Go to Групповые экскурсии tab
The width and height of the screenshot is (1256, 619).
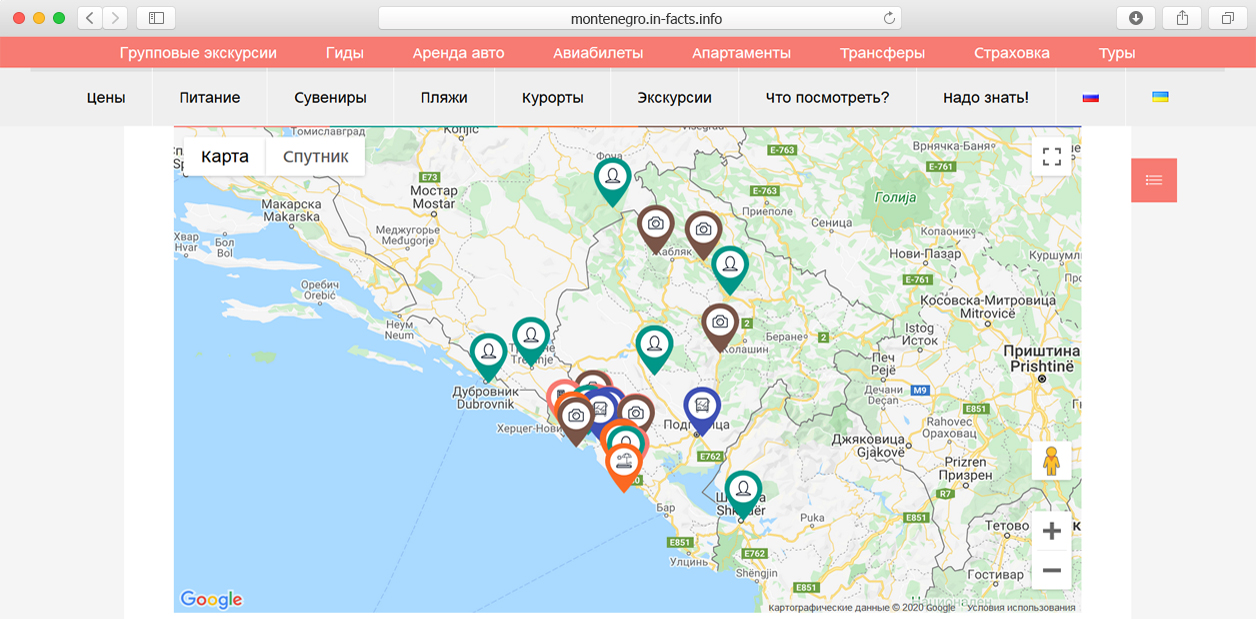198,53
